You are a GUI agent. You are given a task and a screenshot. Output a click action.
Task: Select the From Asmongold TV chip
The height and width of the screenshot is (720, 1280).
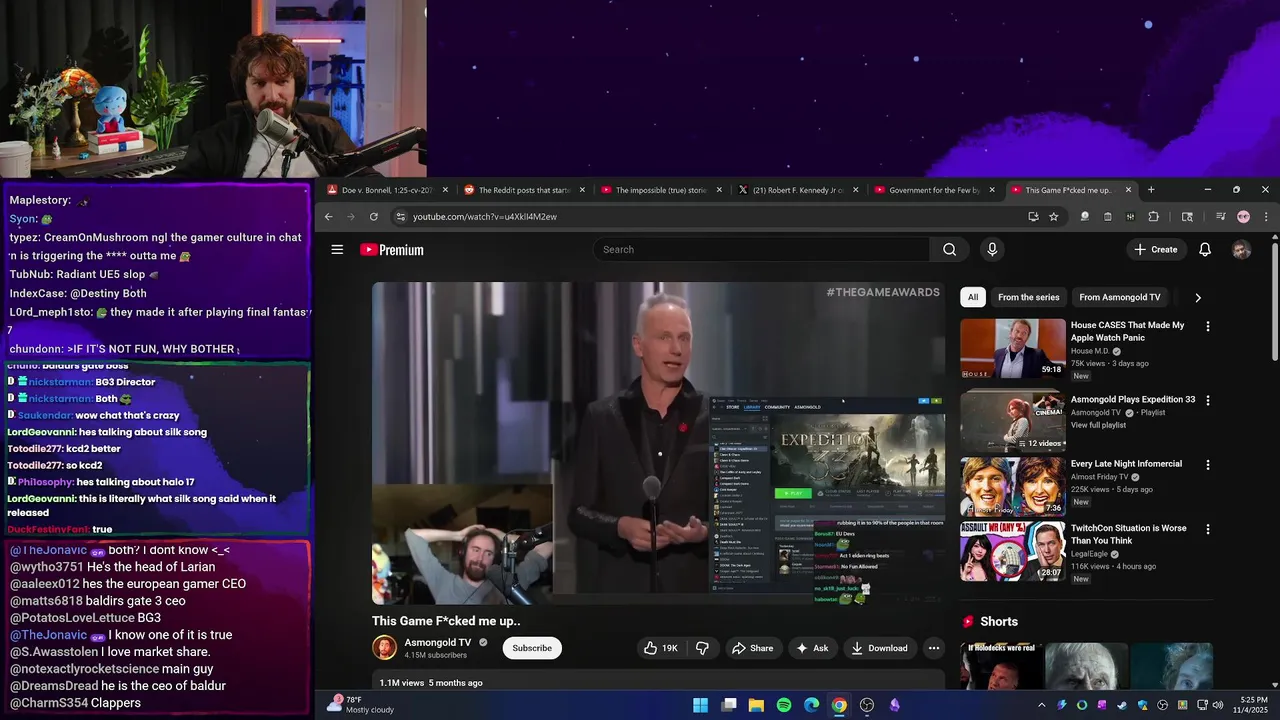pyautogui.click(x=1120, y=297)
